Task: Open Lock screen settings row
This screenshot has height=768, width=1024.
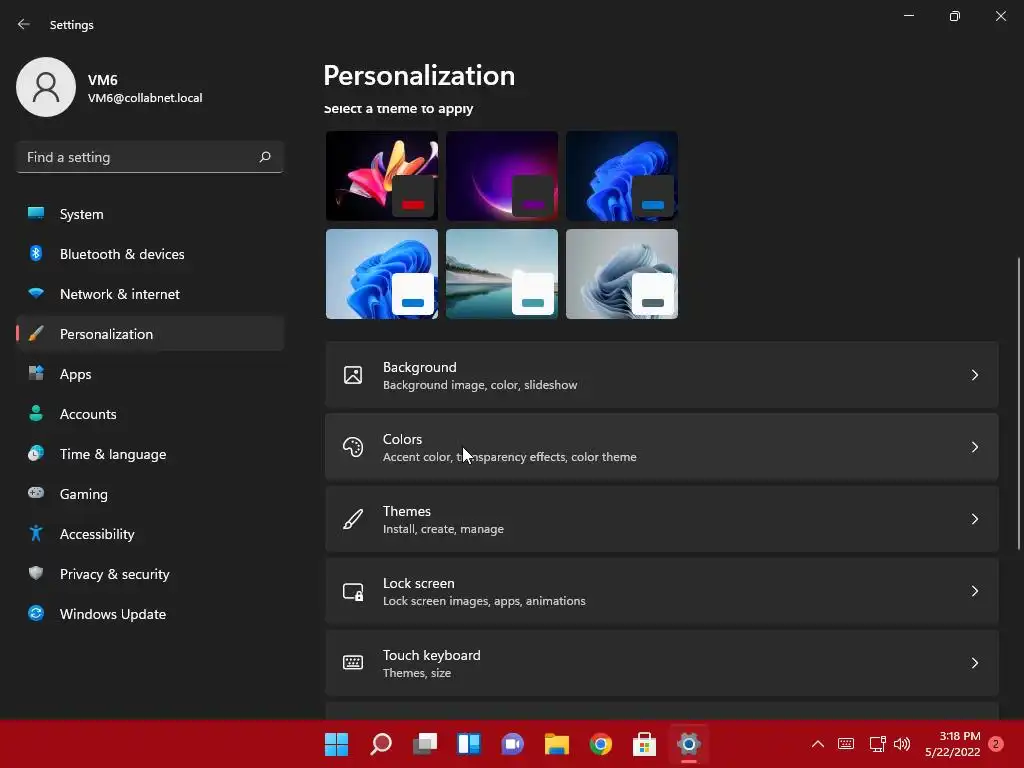Action: pyautogui.click(x=662, y=591)
